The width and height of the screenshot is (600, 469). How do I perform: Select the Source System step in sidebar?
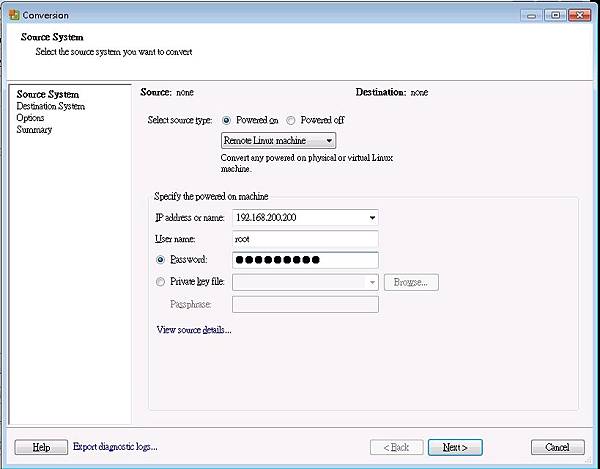48,94
